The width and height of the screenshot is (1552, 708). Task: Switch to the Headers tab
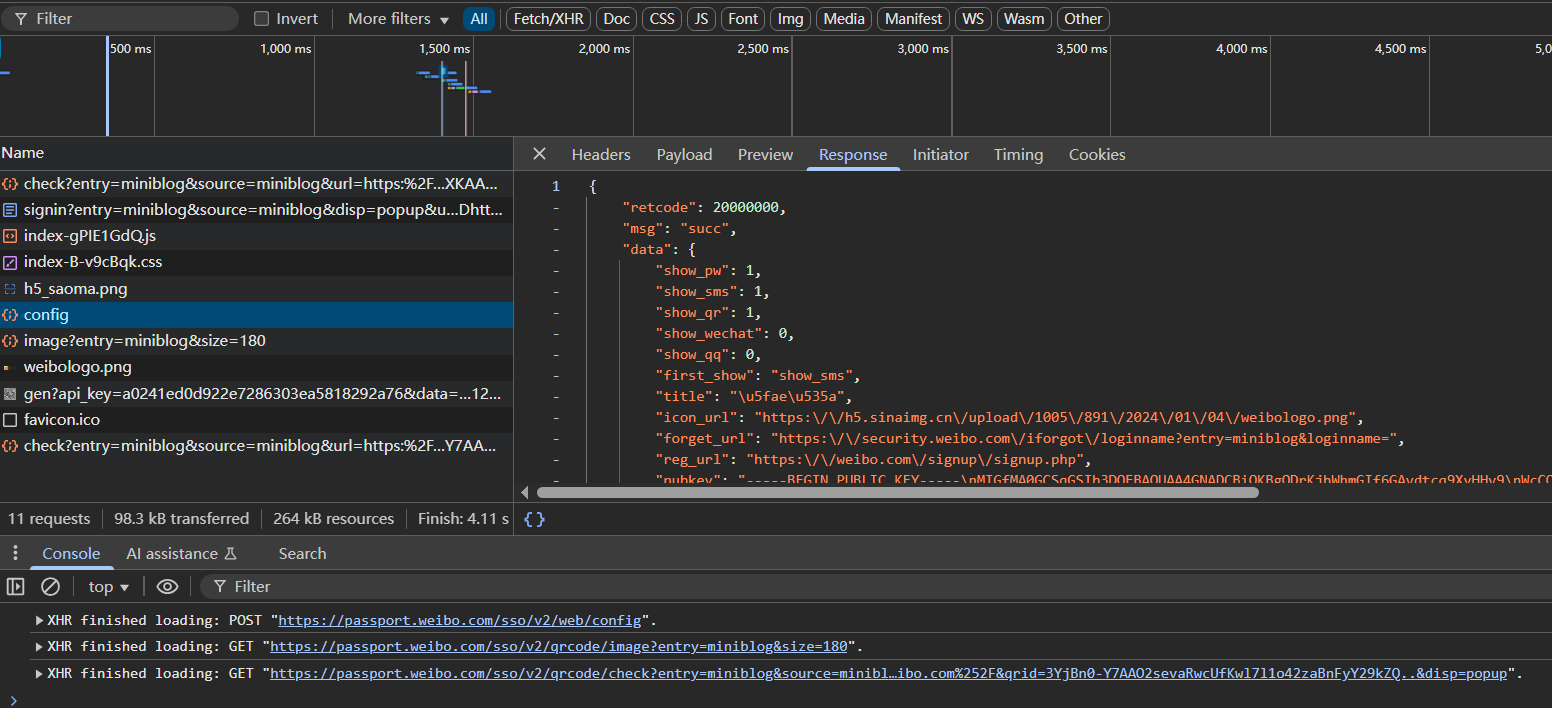pos(601,155)
